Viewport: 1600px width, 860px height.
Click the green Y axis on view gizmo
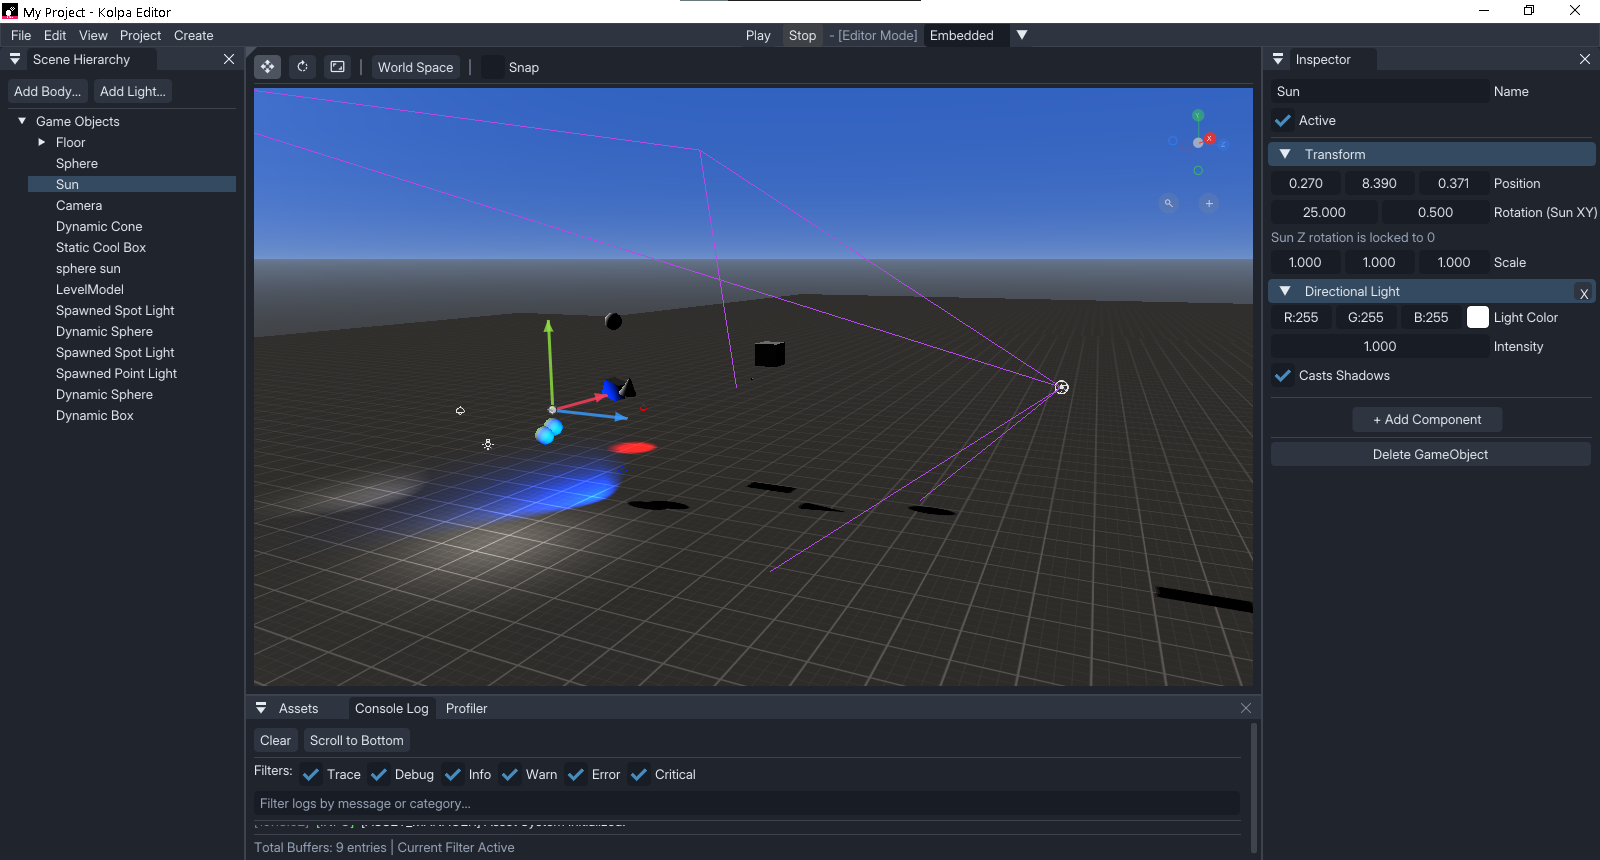point(1198,116)
